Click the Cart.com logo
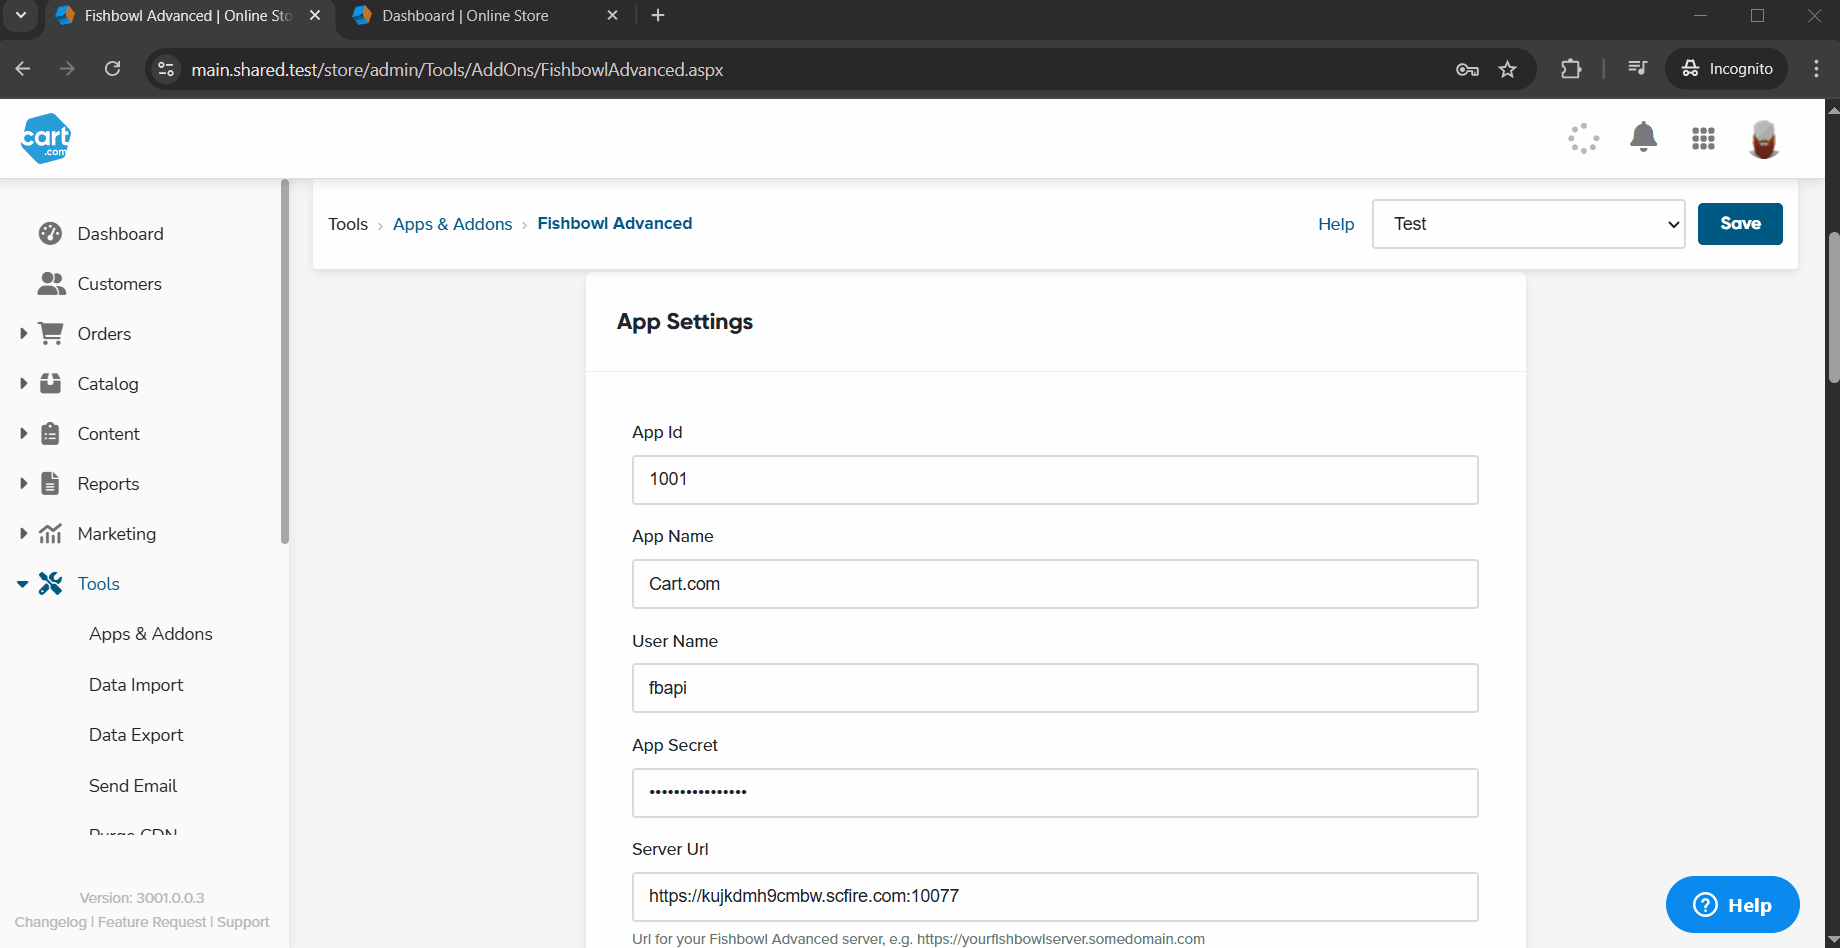The height and width of the screenshot is (948, 1840). (x=46, y=138)
